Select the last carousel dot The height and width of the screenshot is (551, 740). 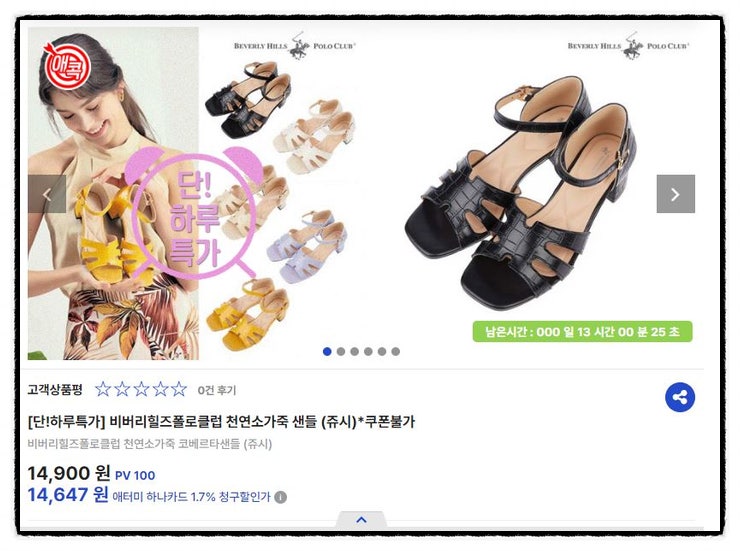click(395, 351)
